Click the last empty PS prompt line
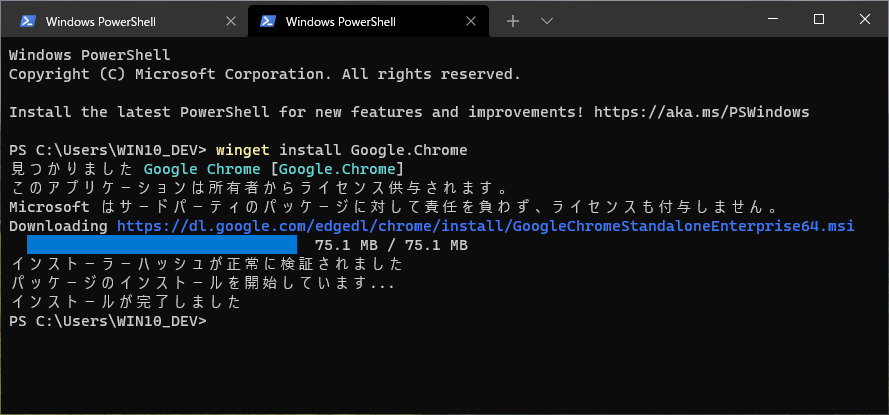The image size is (889, 415). 108,321
